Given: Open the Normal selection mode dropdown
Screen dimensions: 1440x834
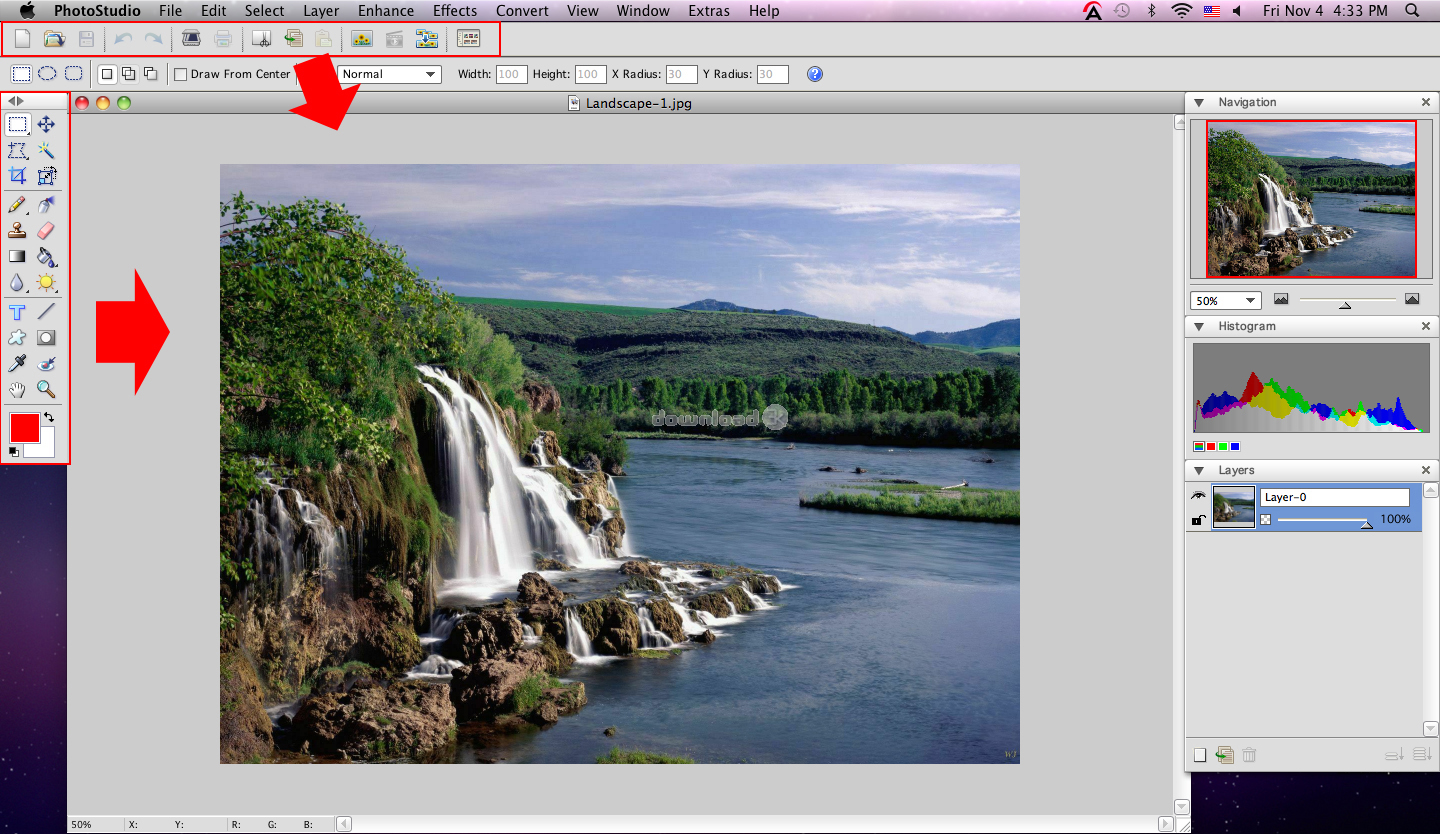Looking at the screenshot, I should coord(390,74).
